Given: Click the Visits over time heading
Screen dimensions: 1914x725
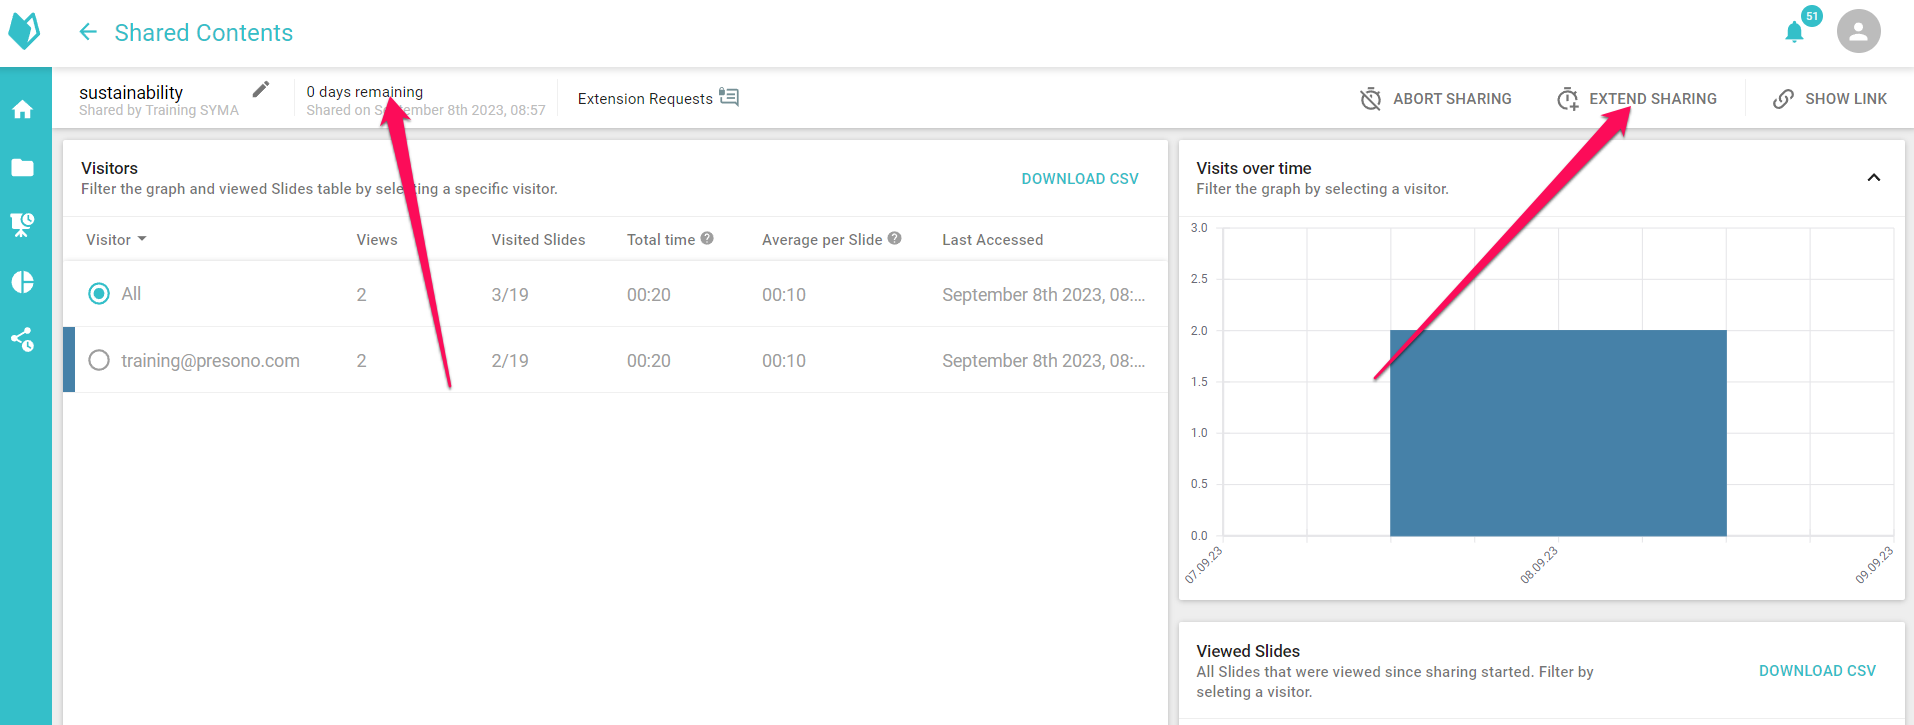Looking at the screenshot, I should pos(1254,168).
